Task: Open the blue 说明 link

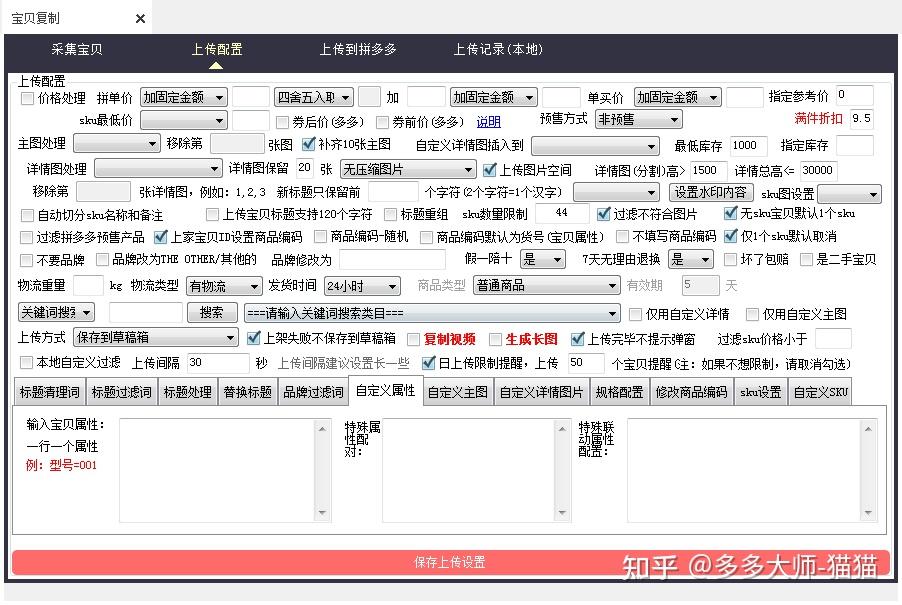Action: (x=488, y=122)
